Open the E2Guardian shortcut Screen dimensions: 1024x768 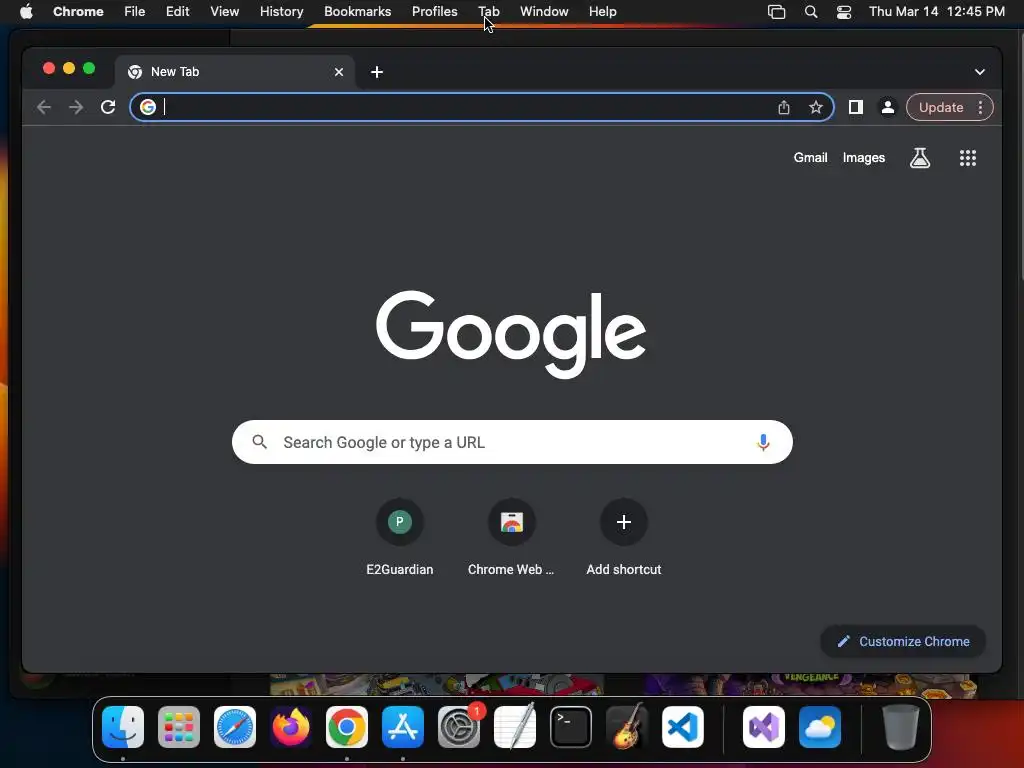(400, 539)
